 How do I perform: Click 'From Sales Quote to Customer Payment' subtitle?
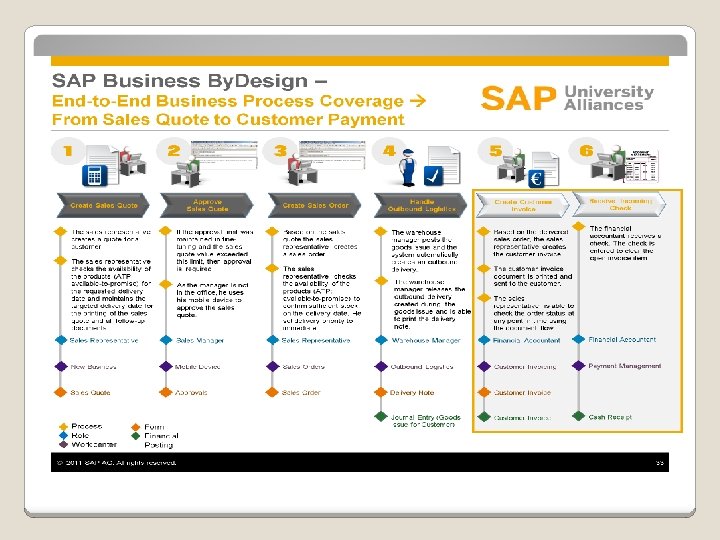coord(228,119)
